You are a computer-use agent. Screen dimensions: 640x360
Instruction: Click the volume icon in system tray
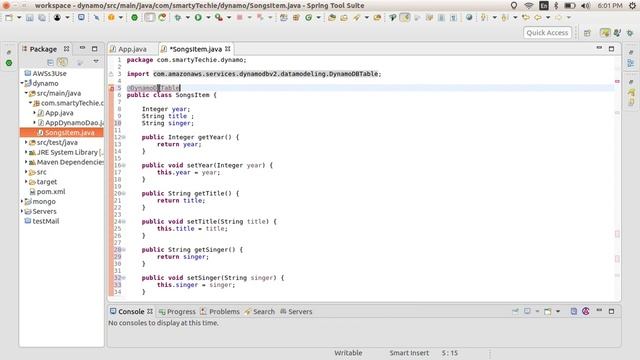click(x=586, y=5)
